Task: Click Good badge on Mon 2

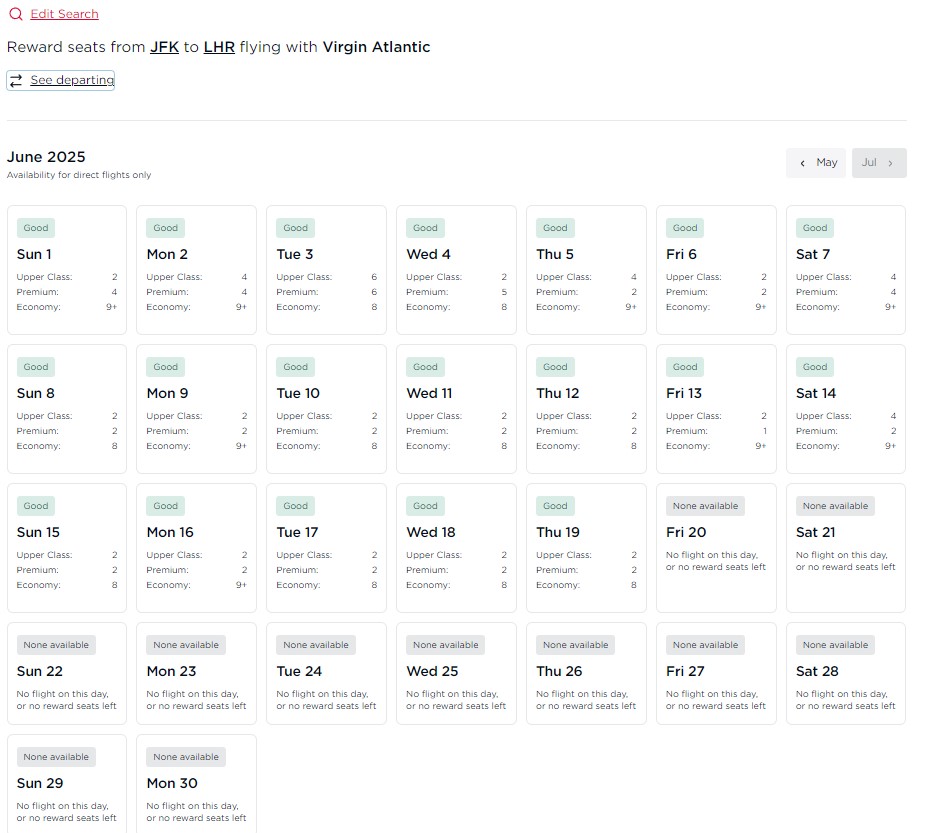Action: click(x=166, y=228)
